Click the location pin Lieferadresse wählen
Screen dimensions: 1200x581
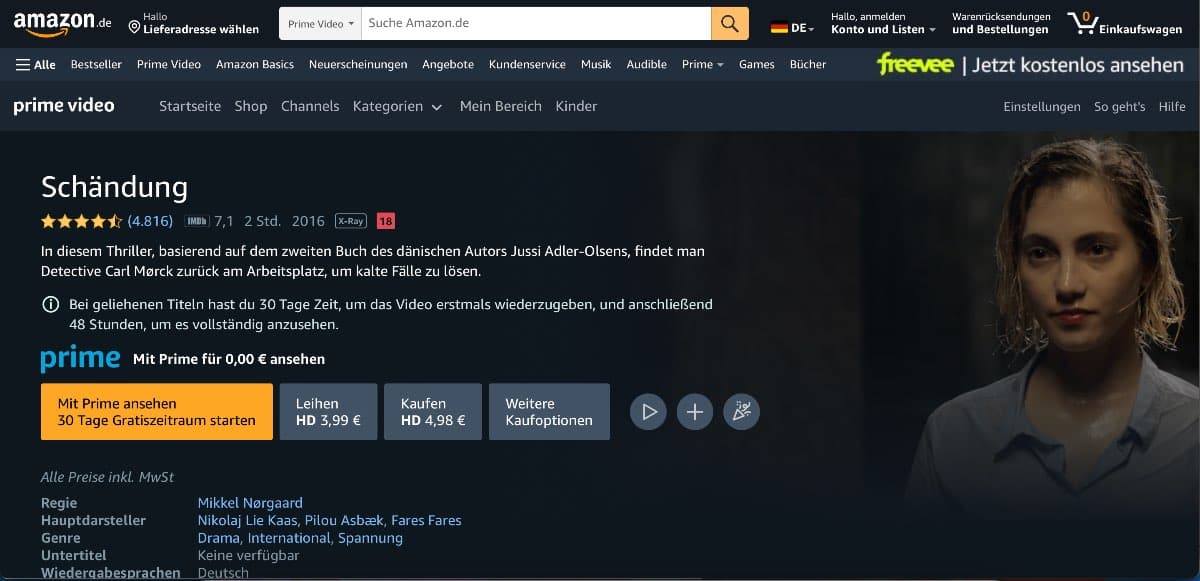click(x=193, y=23)
